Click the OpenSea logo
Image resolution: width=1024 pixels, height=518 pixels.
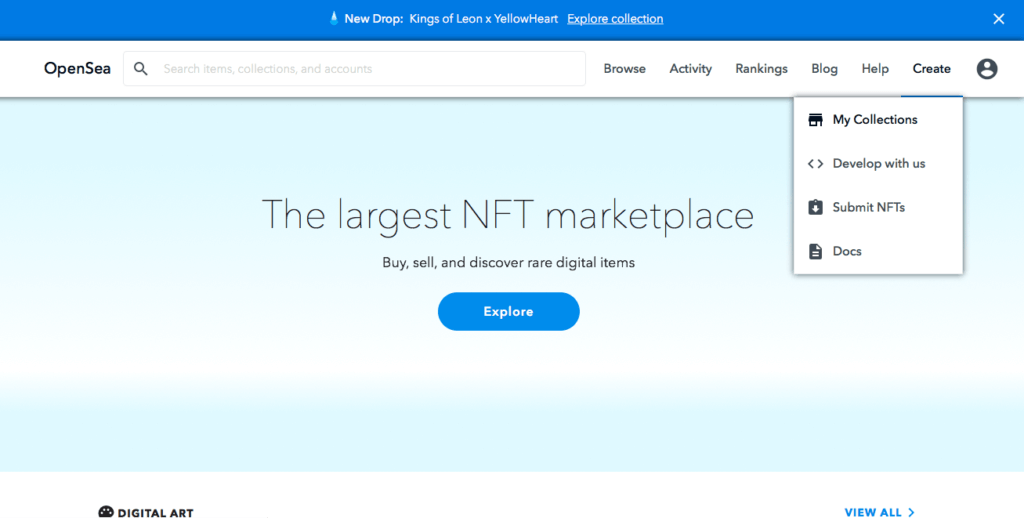pyautogui.click(x=76, y=69)
